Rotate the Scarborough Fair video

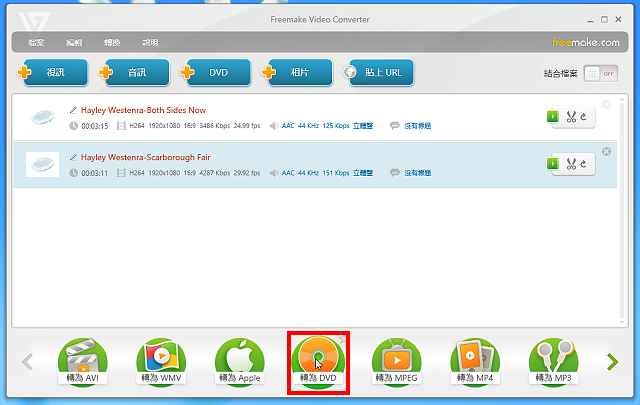pos(584,164)
